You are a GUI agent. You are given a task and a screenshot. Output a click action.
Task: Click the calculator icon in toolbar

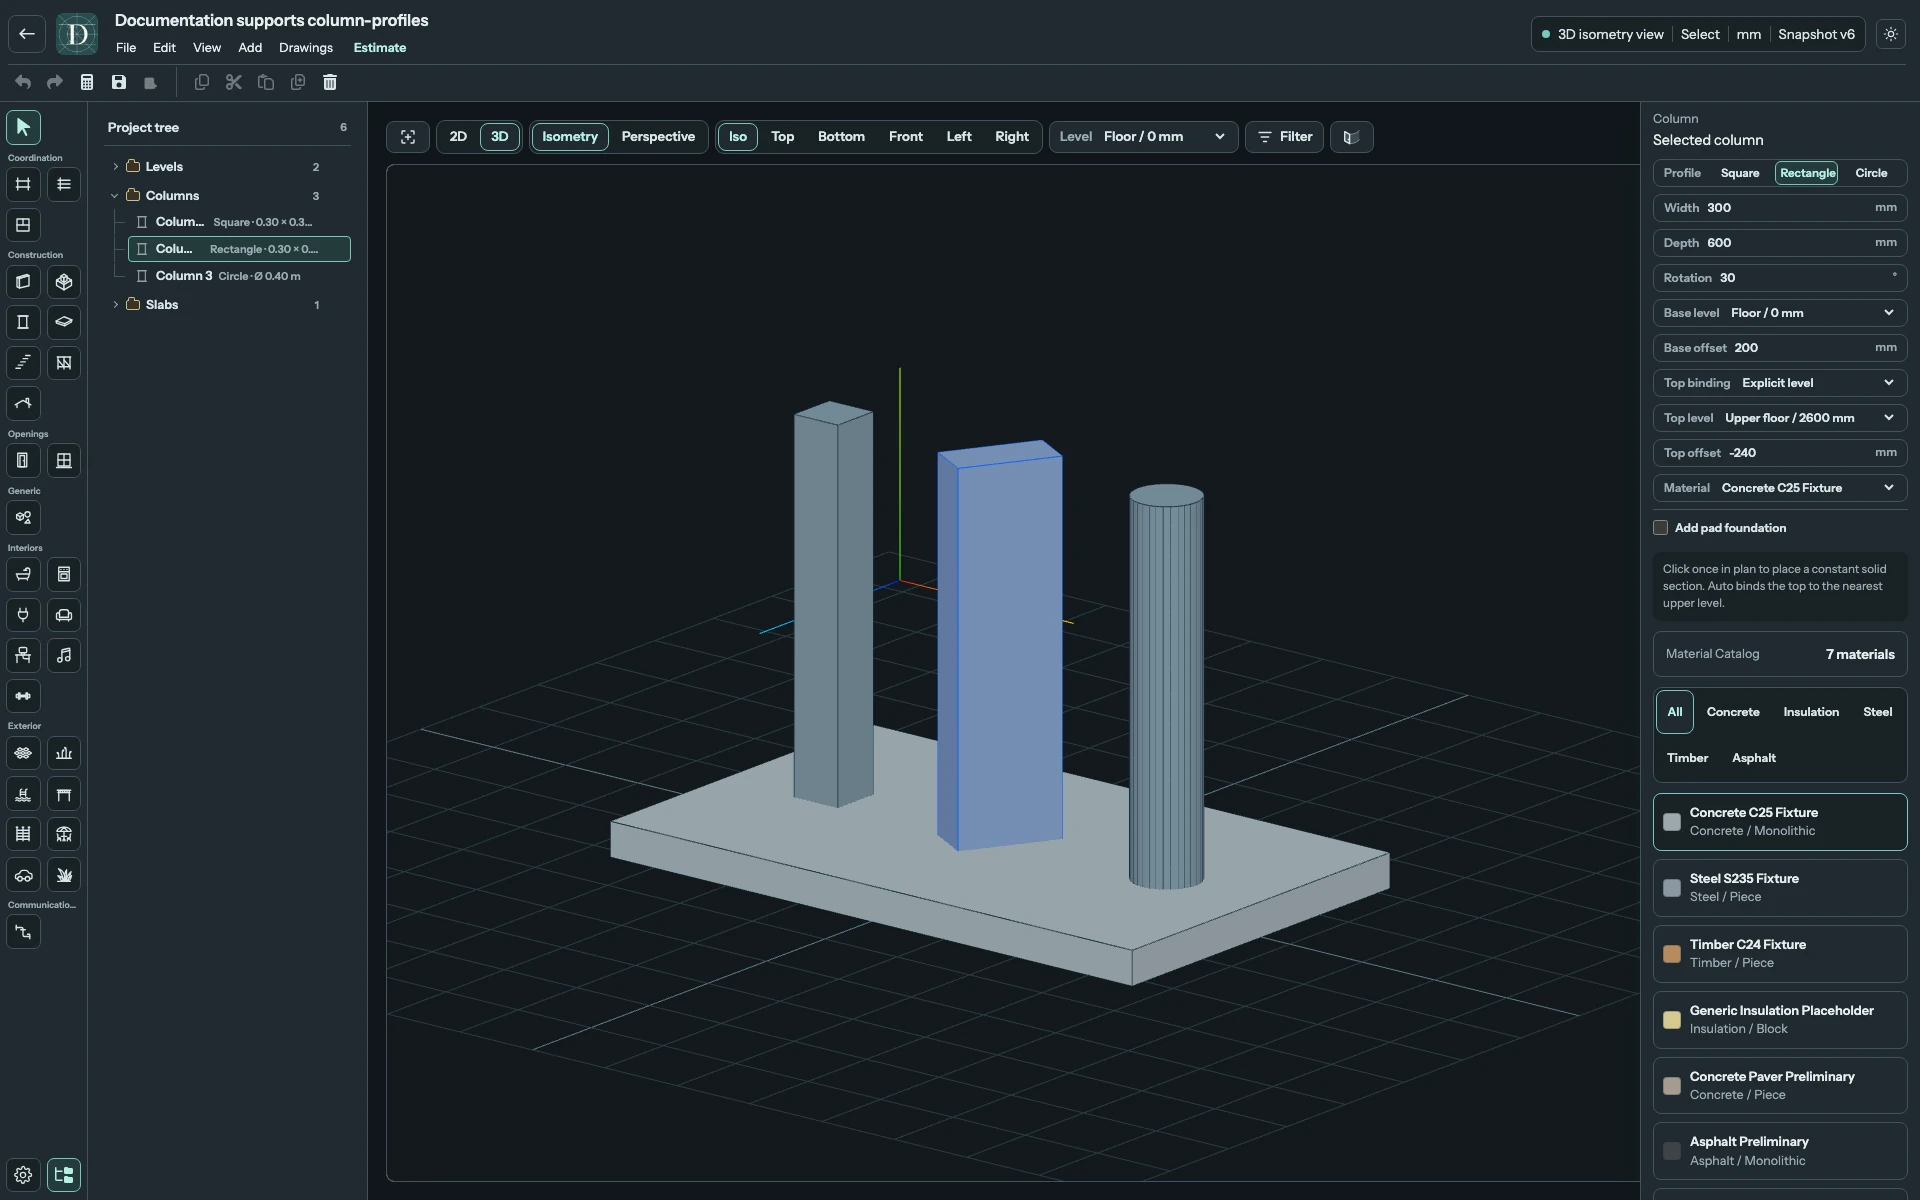(x=87, y=82)
